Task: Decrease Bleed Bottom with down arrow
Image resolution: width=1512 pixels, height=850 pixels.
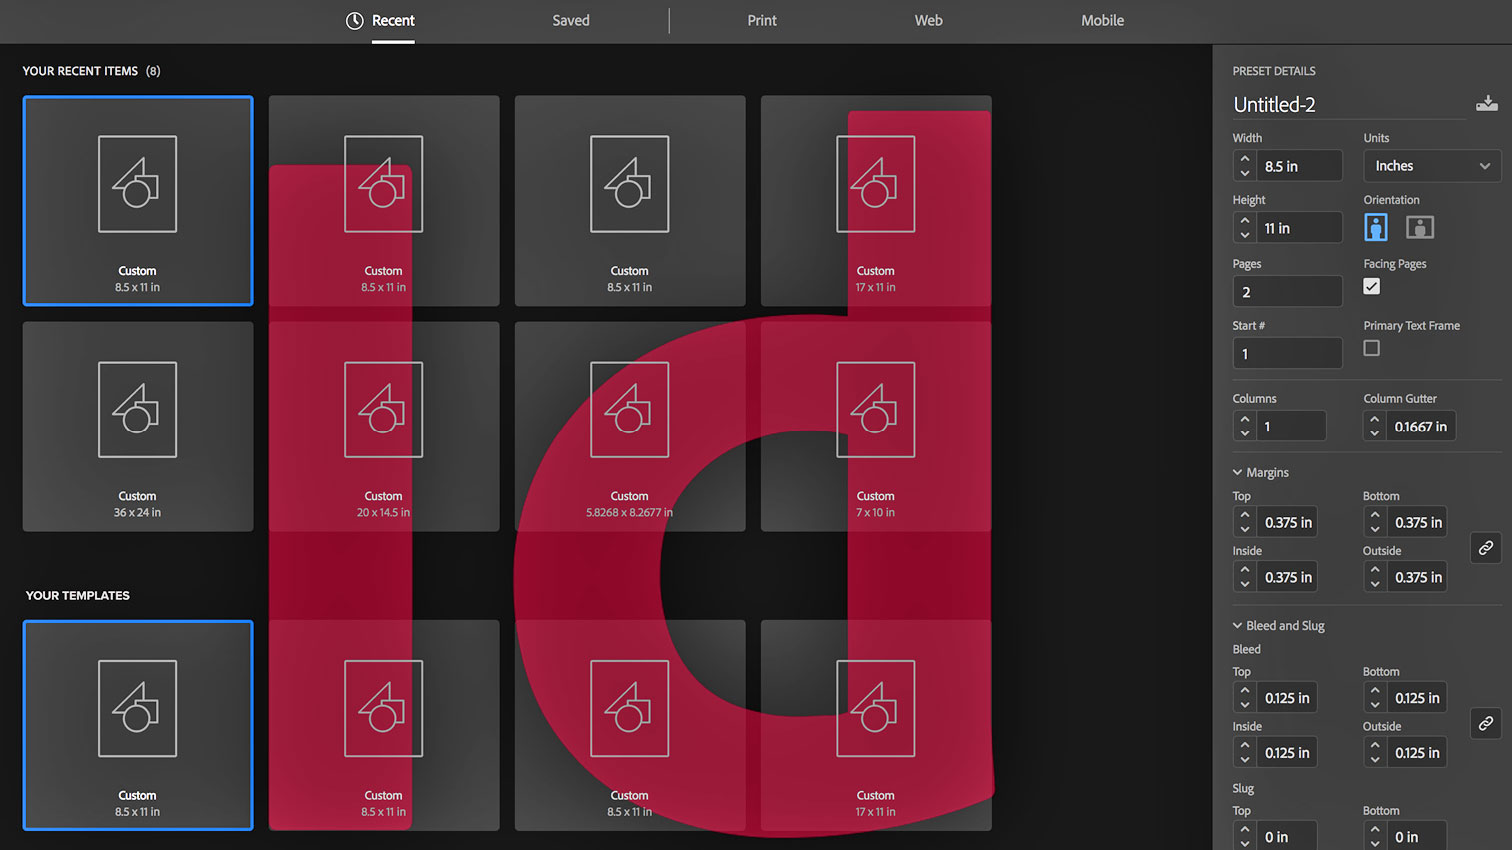Action: click(x=1375, y=706)
